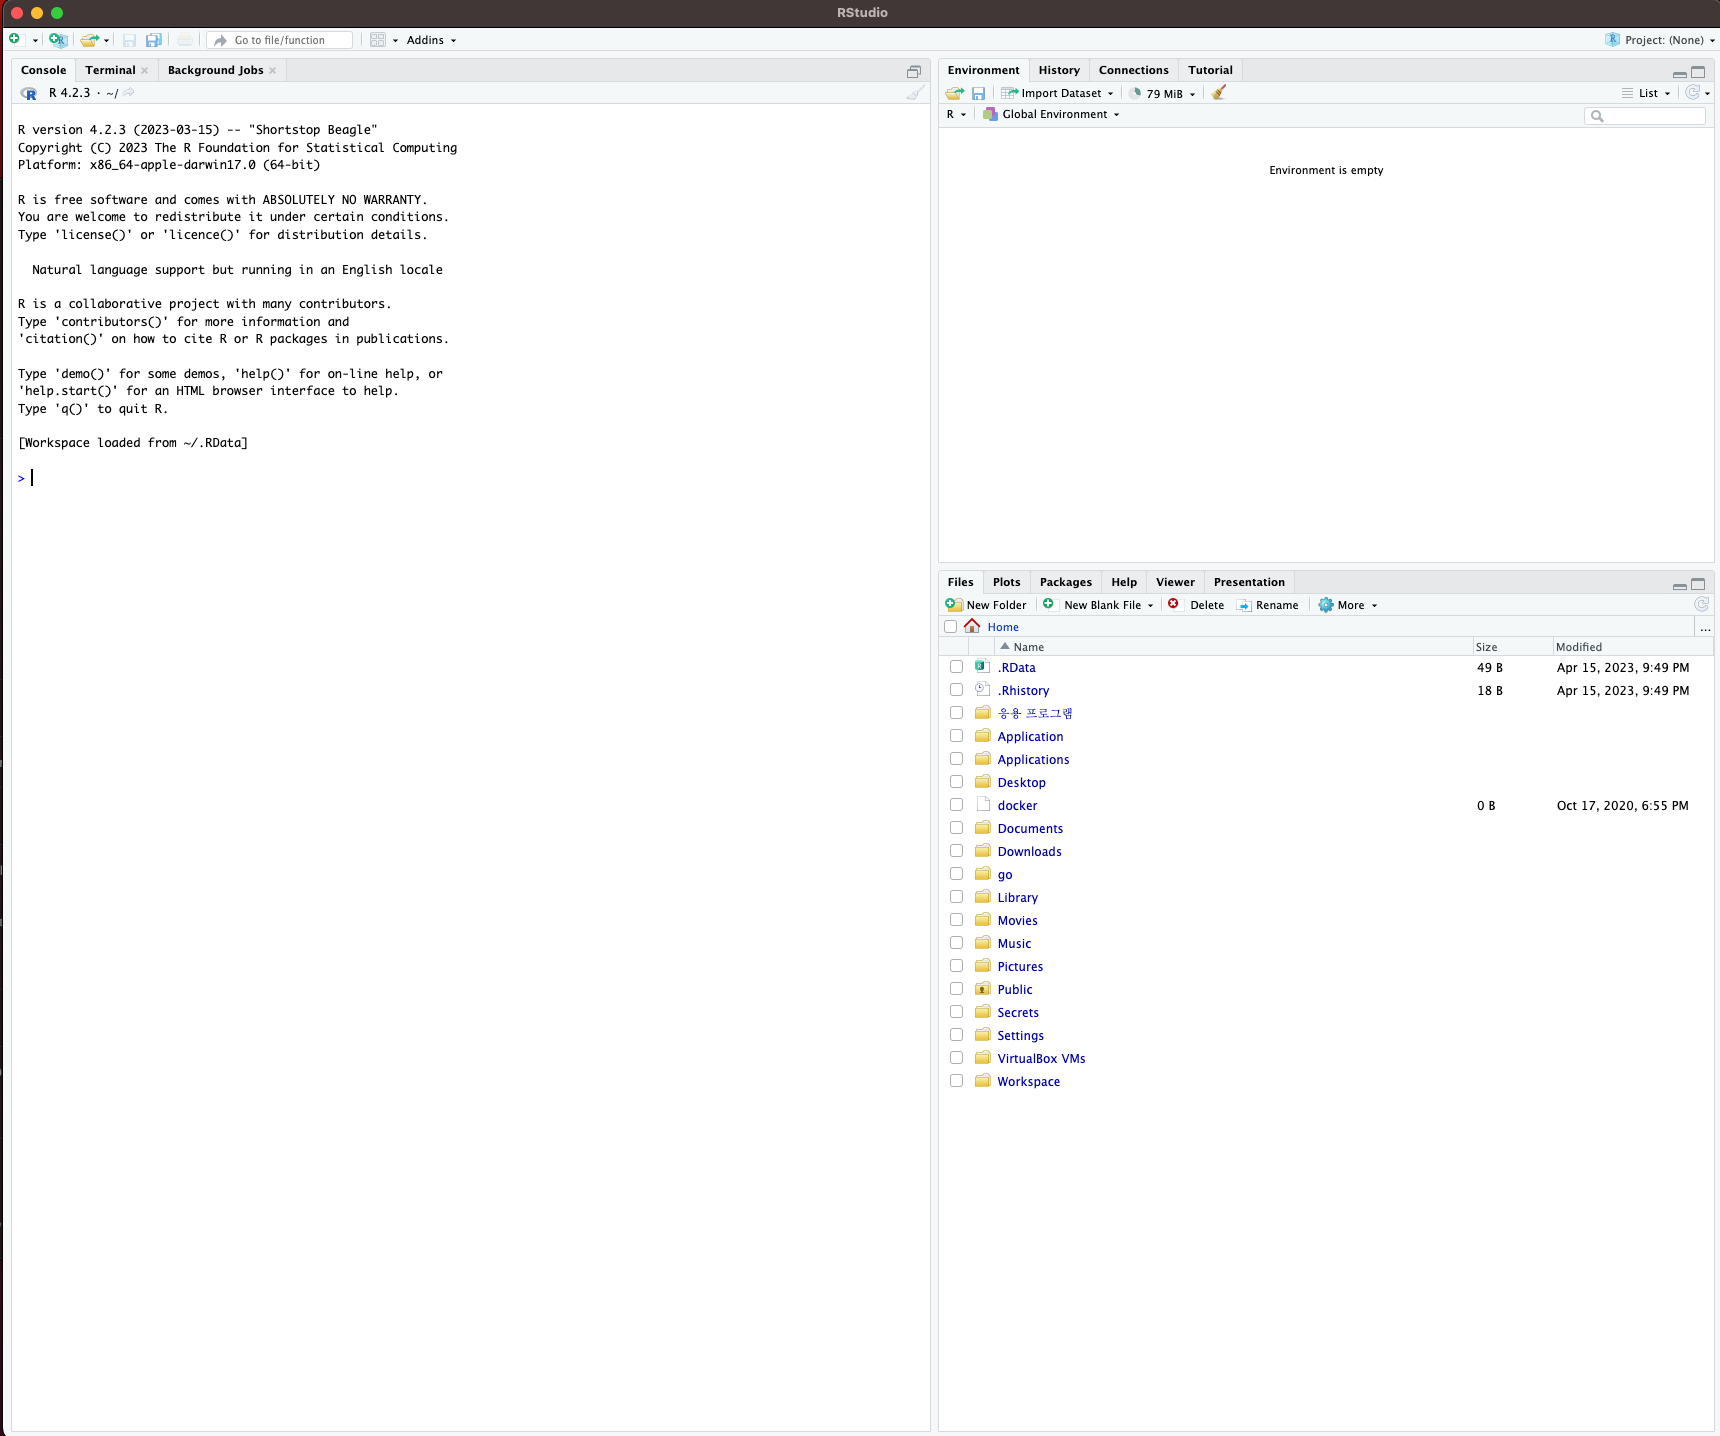Click the Save Workspace floppy icon in Environment
1720x1436 pixels.
[x=979, y=93]
